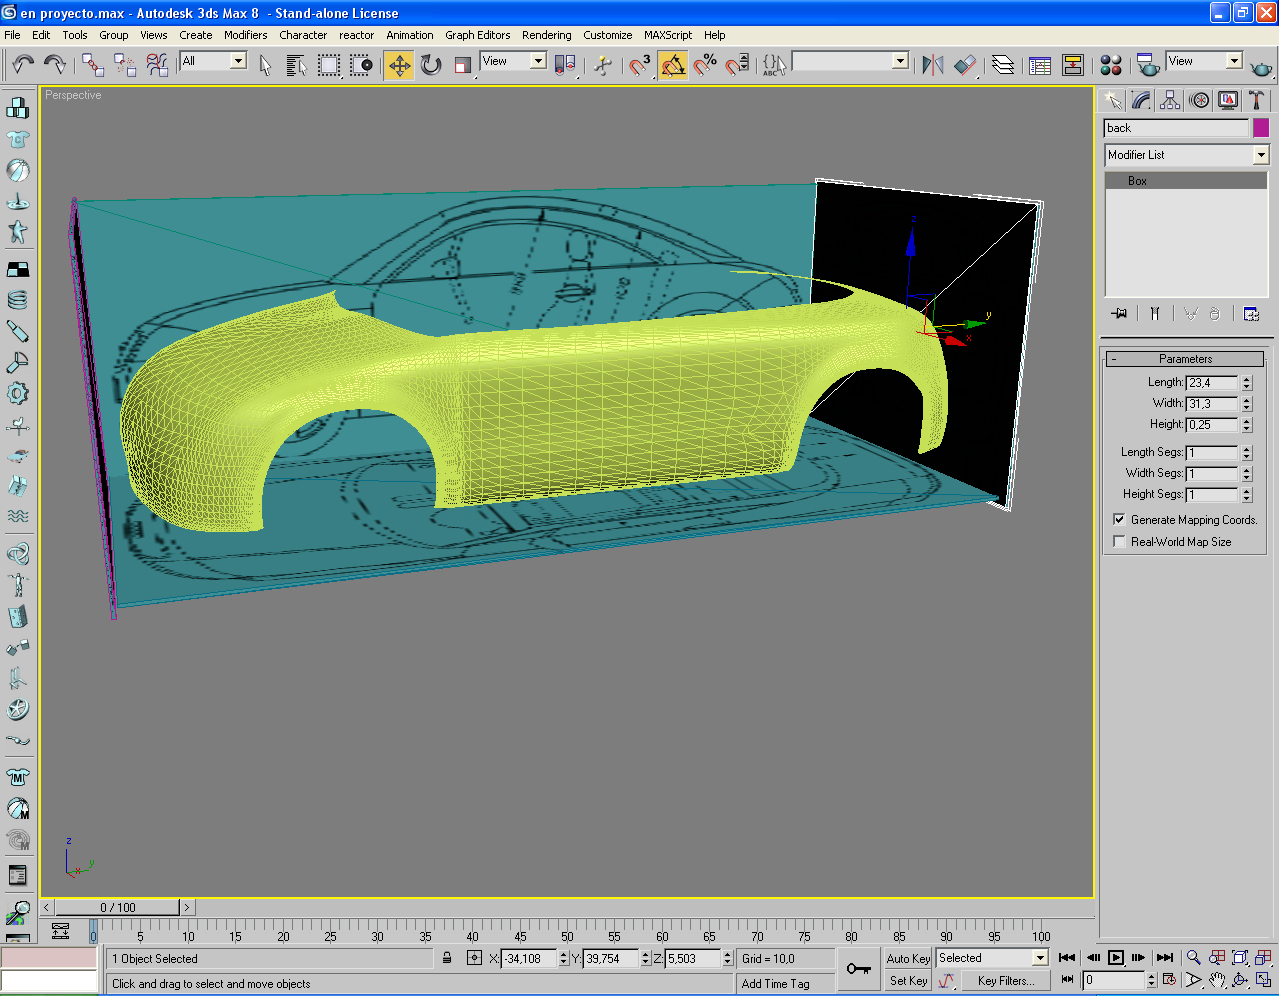Select the Pan hand viewport tool

click(1216, 981)
